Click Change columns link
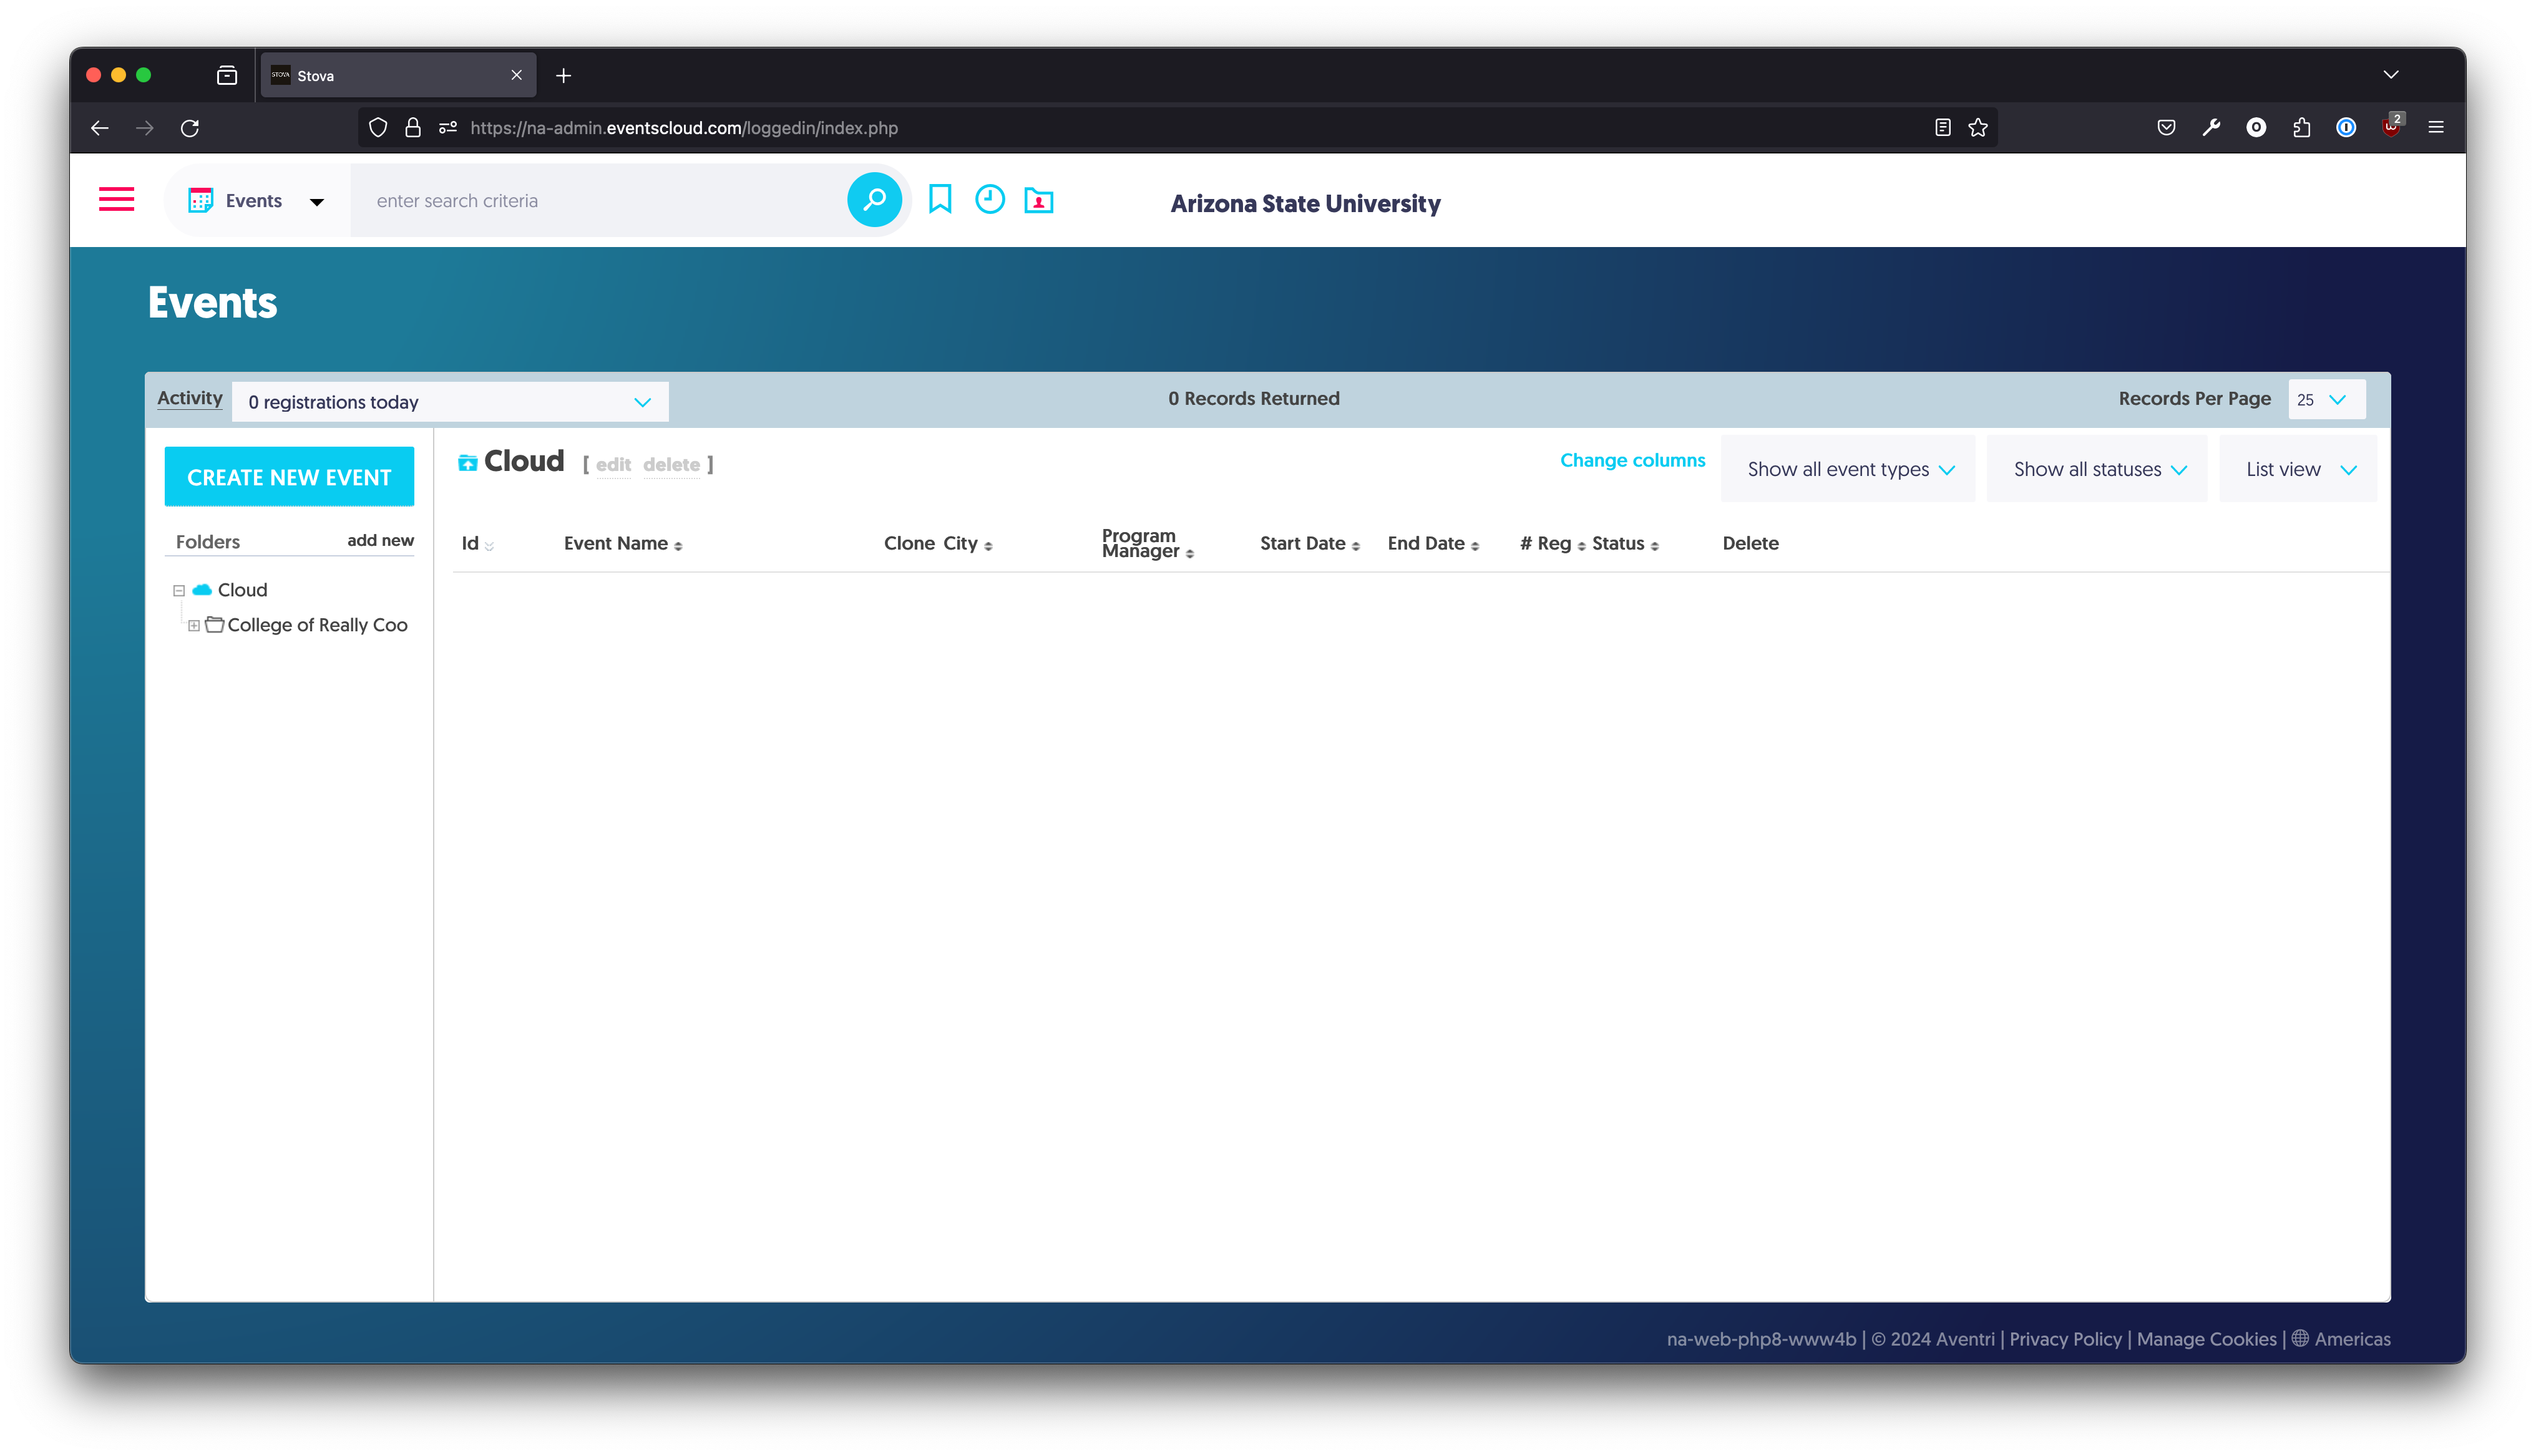 [1632, 460]
